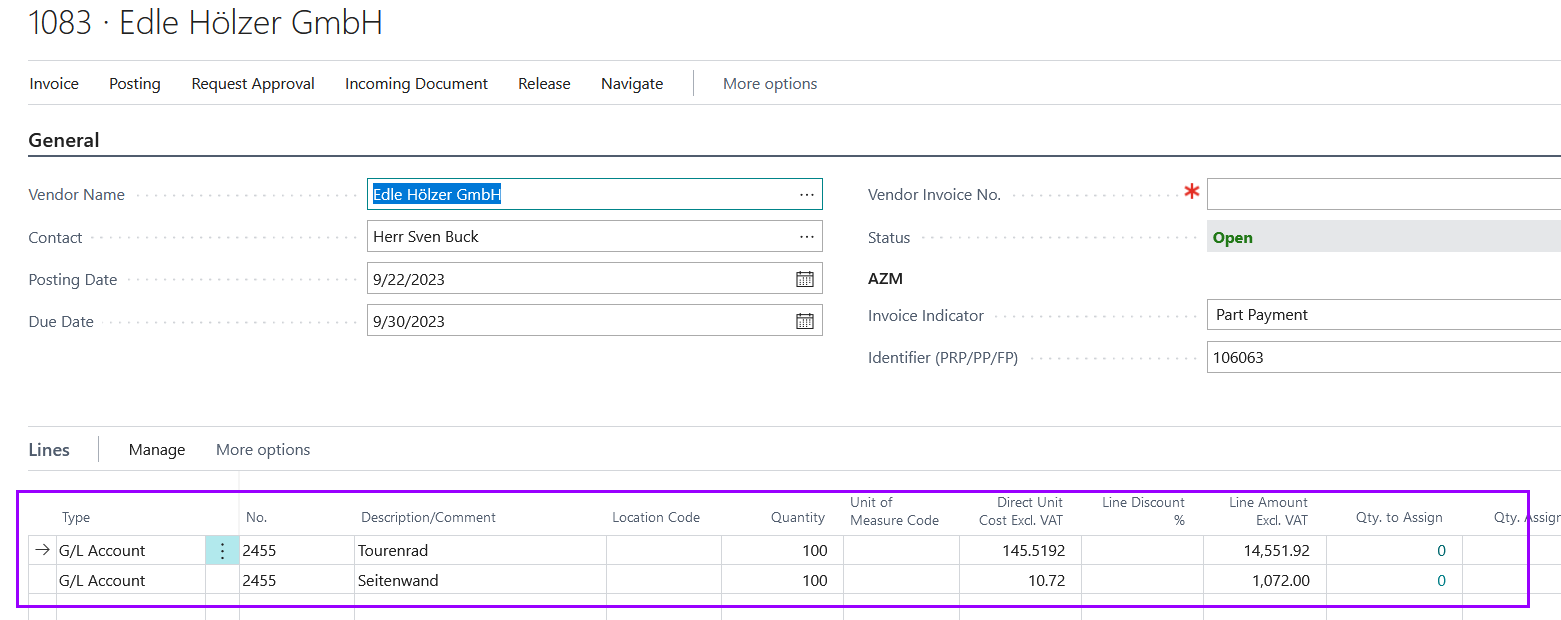
Task: Click Direct Unit Cost Excl. VAT header
Action: 1021,511
